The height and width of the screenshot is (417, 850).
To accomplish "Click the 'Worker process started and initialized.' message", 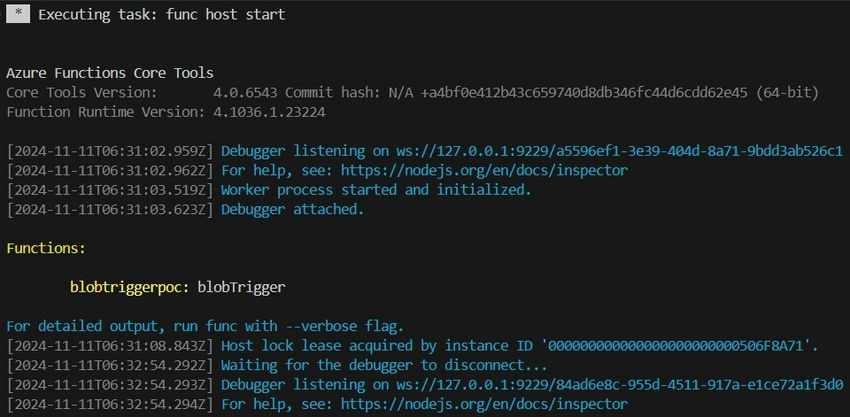I will pyautogui.click(x=376, y=190).
